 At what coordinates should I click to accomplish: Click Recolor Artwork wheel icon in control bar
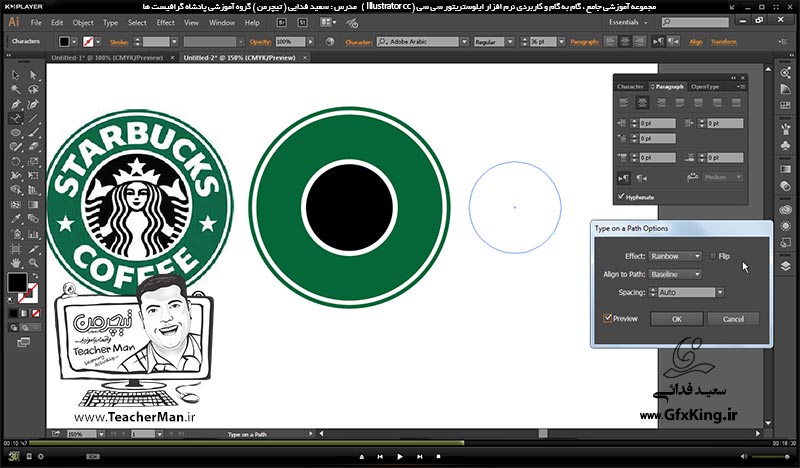click(x=330, y=42)
